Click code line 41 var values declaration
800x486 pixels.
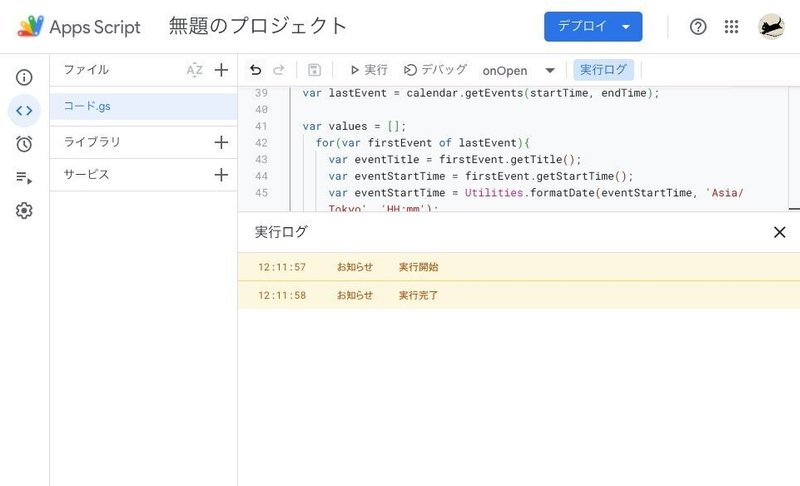(x=354, y=126)
